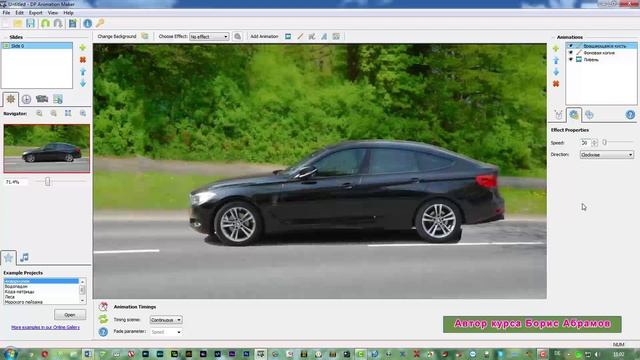Open the Fade parameter dropdown
This screenshot has height=360, width=640.
166,332
